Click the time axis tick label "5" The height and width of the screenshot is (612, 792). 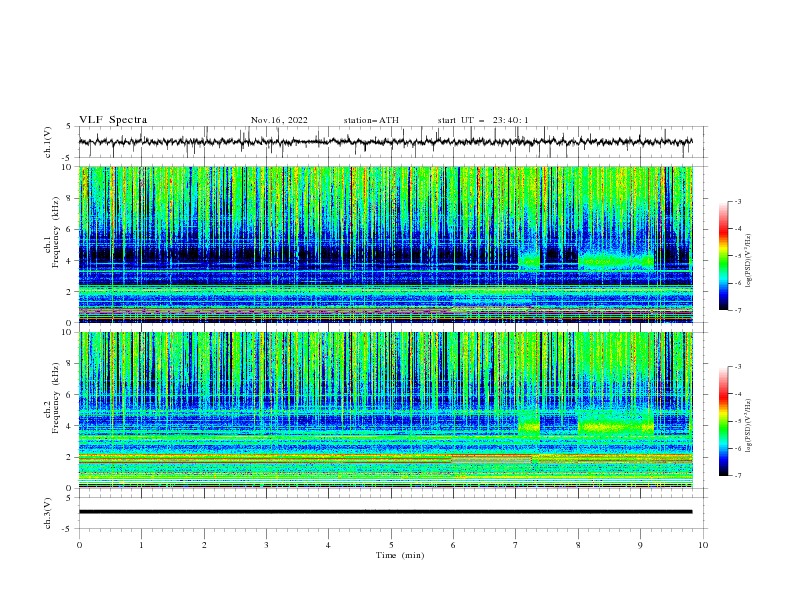391,545
